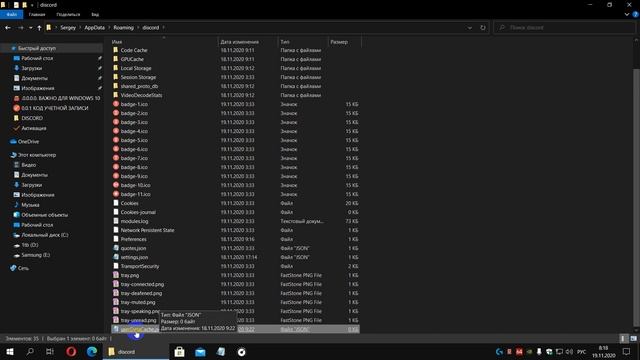
Task: Select AppData in the address path
Action: click(x=95, y=28)
